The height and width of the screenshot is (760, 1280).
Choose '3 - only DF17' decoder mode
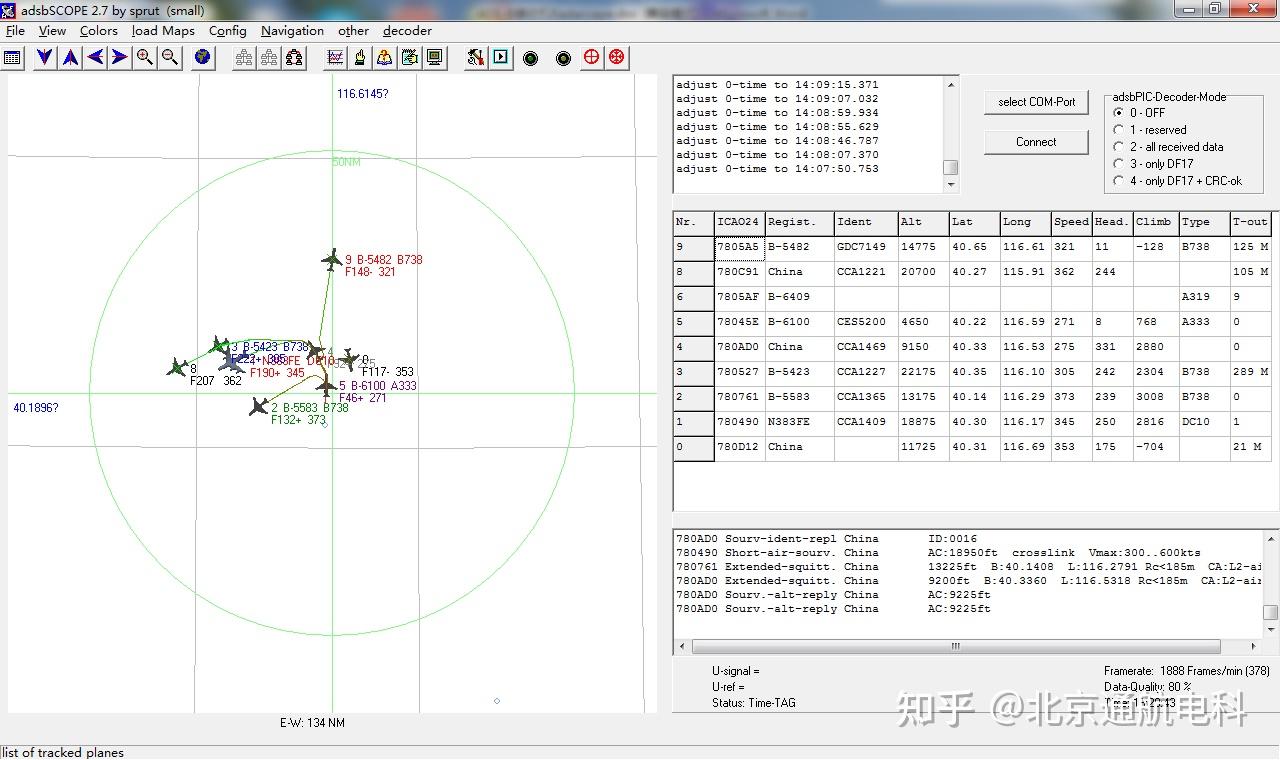point(1119,164)
